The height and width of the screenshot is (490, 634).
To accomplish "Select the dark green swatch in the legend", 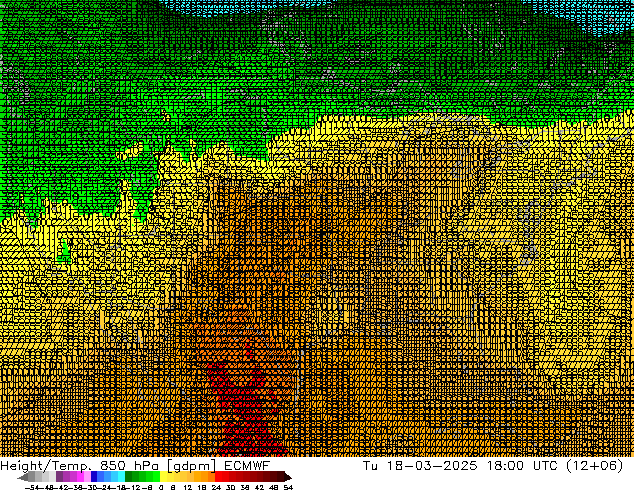I will coord(129,477).
